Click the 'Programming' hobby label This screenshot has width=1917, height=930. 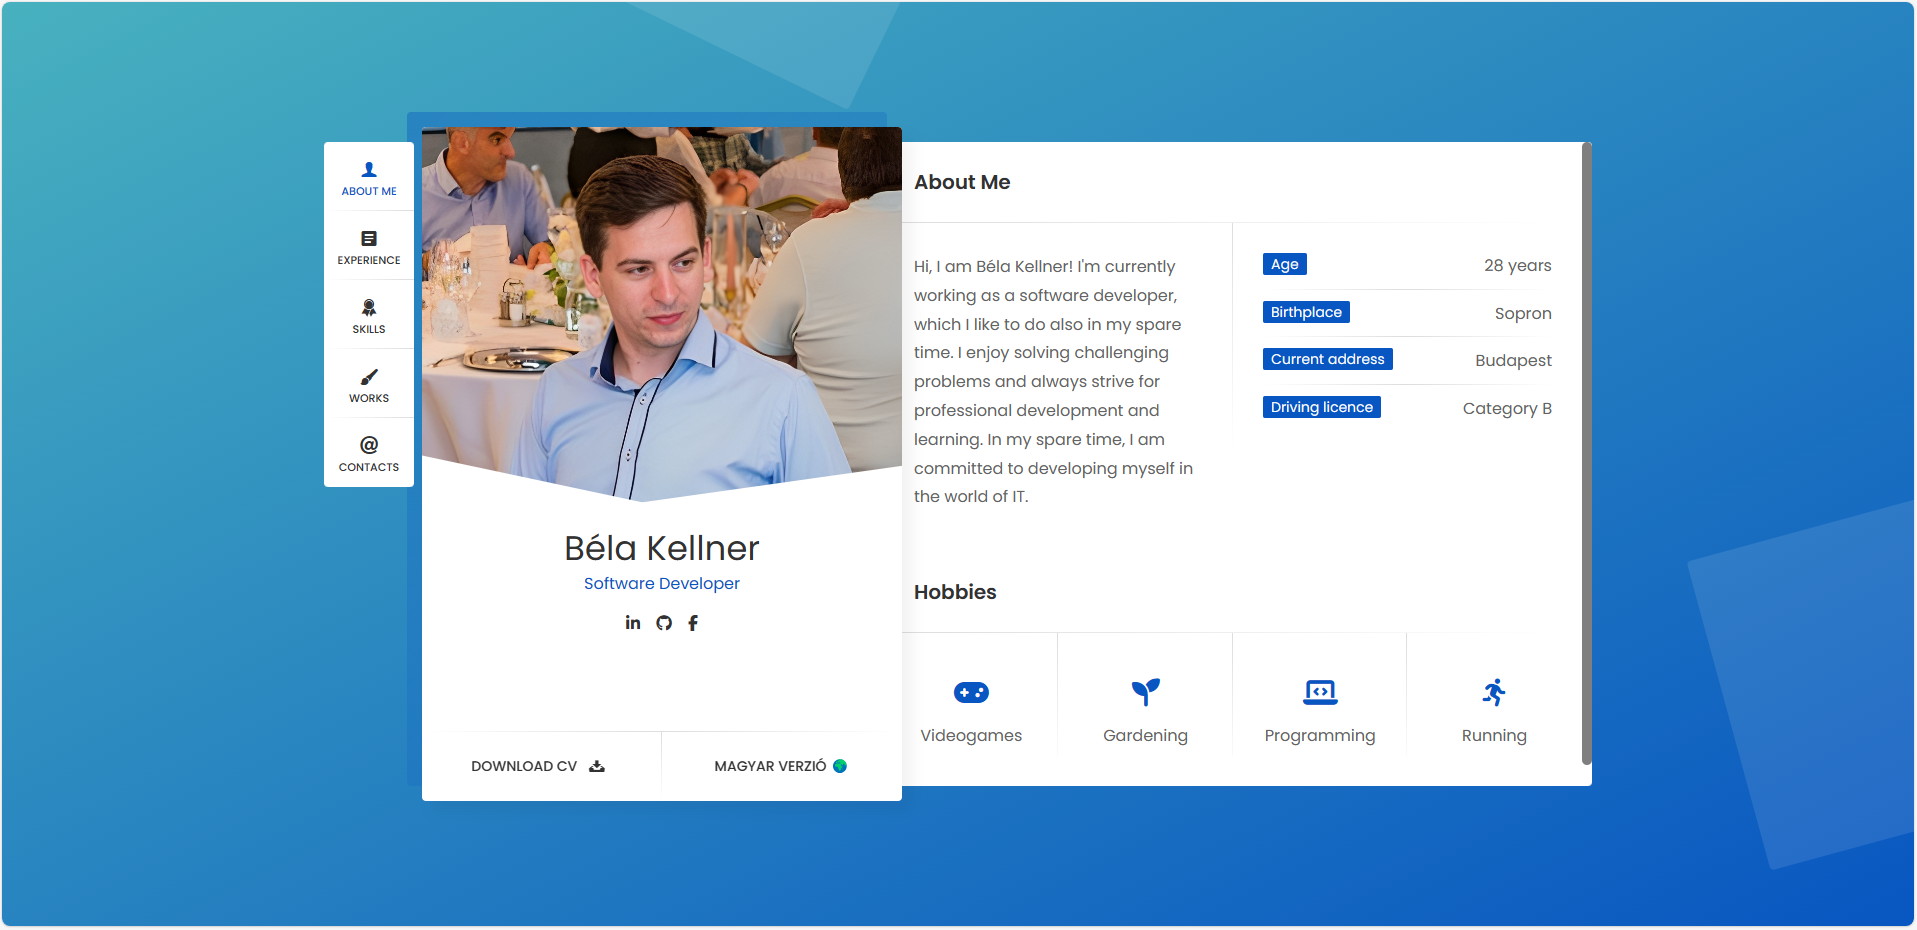point(1320,735)
